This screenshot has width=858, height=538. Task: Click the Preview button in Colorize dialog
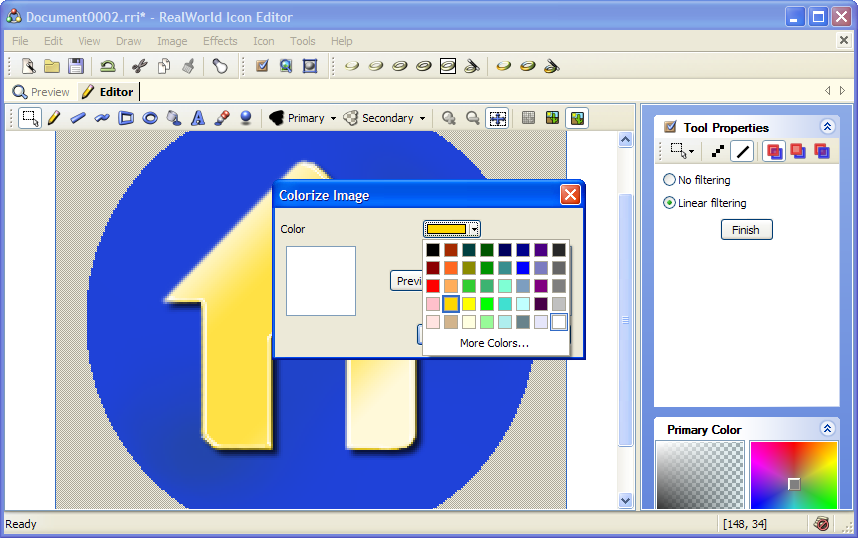point(407,281)
